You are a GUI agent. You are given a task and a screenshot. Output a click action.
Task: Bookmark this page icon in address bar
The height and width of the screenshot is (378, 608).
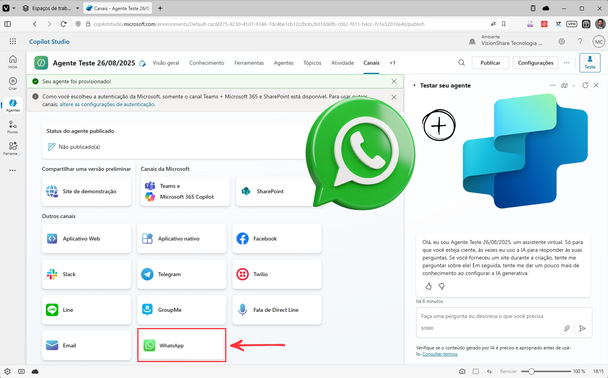click(504, 24)
